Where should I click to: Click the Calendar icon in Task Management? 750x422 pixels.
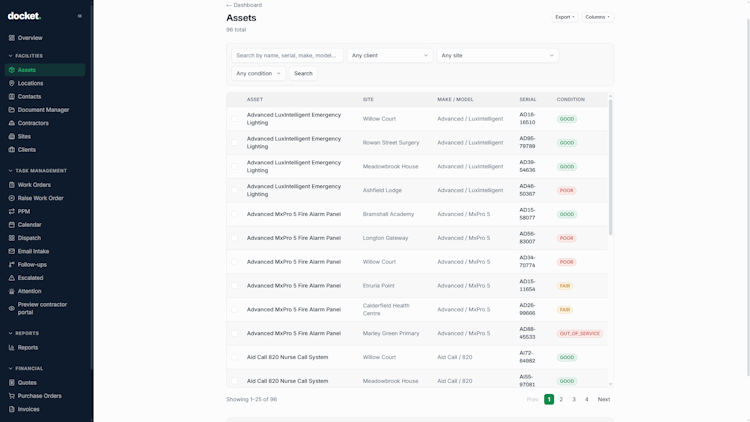coord(11,224)
